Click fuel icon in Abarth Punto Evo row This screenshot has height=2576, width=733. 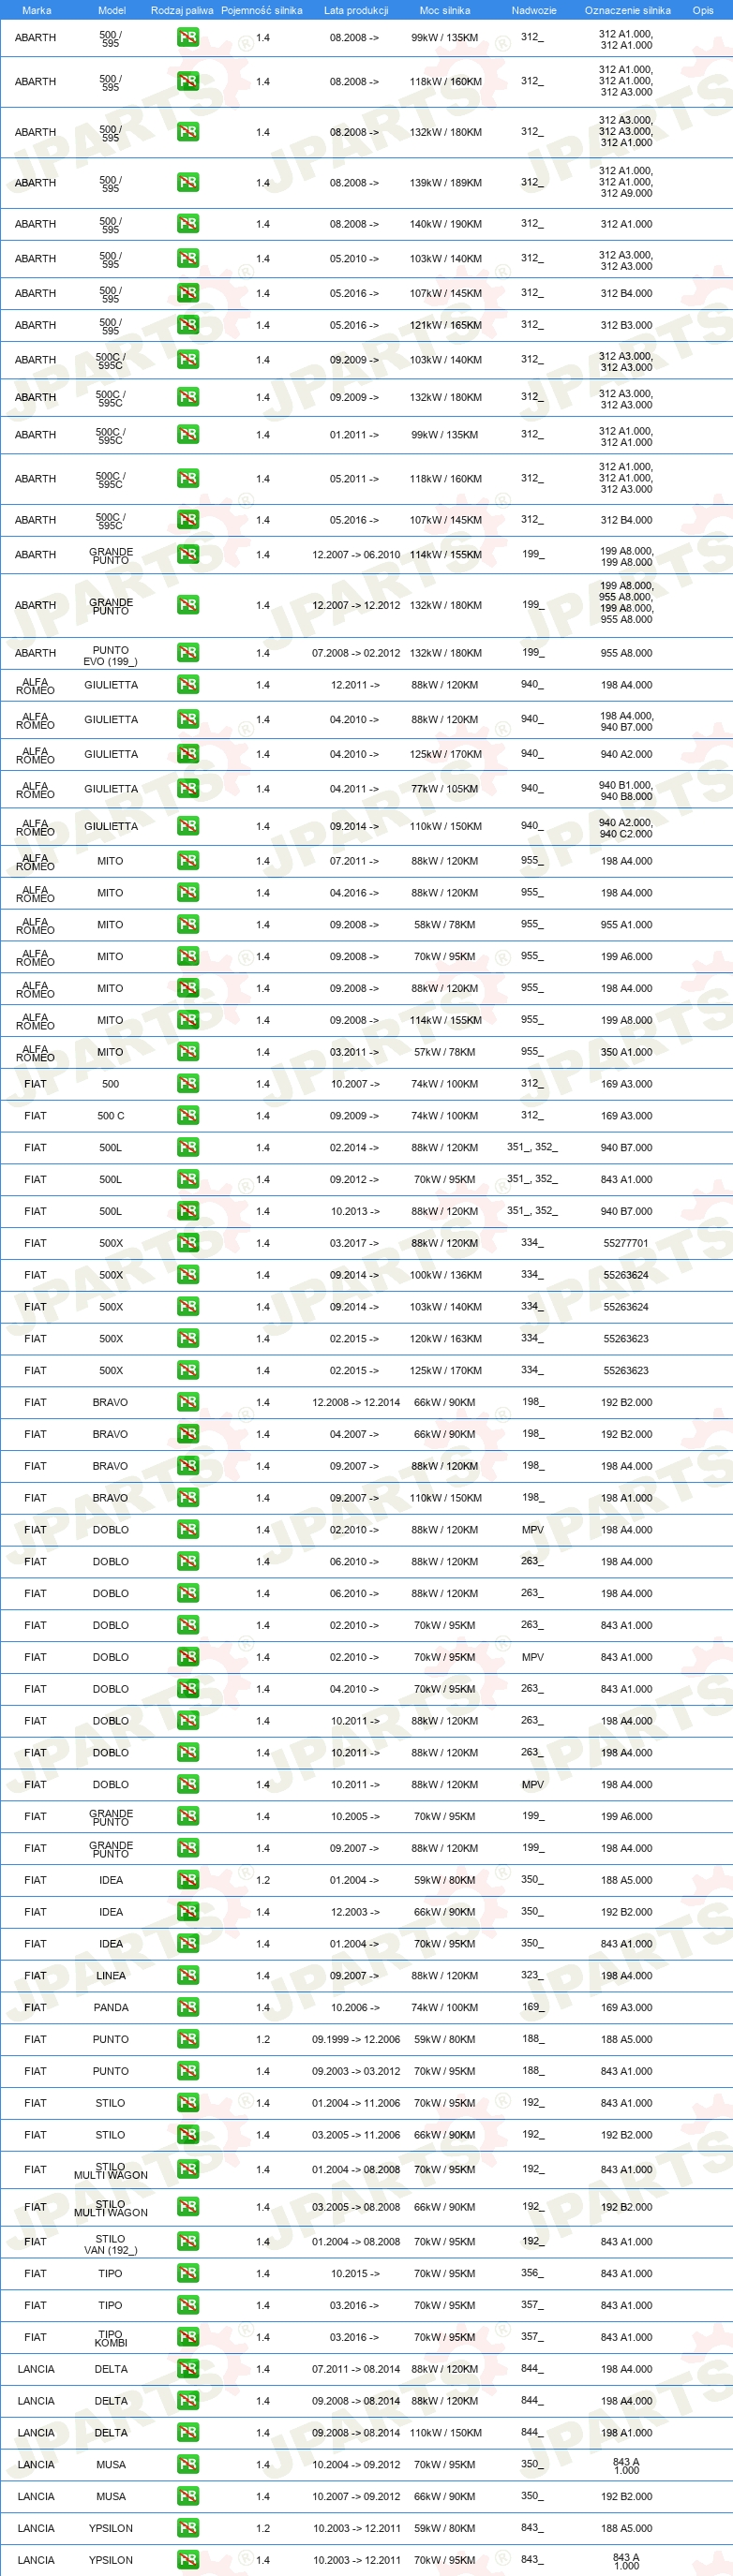coord(188,653)
